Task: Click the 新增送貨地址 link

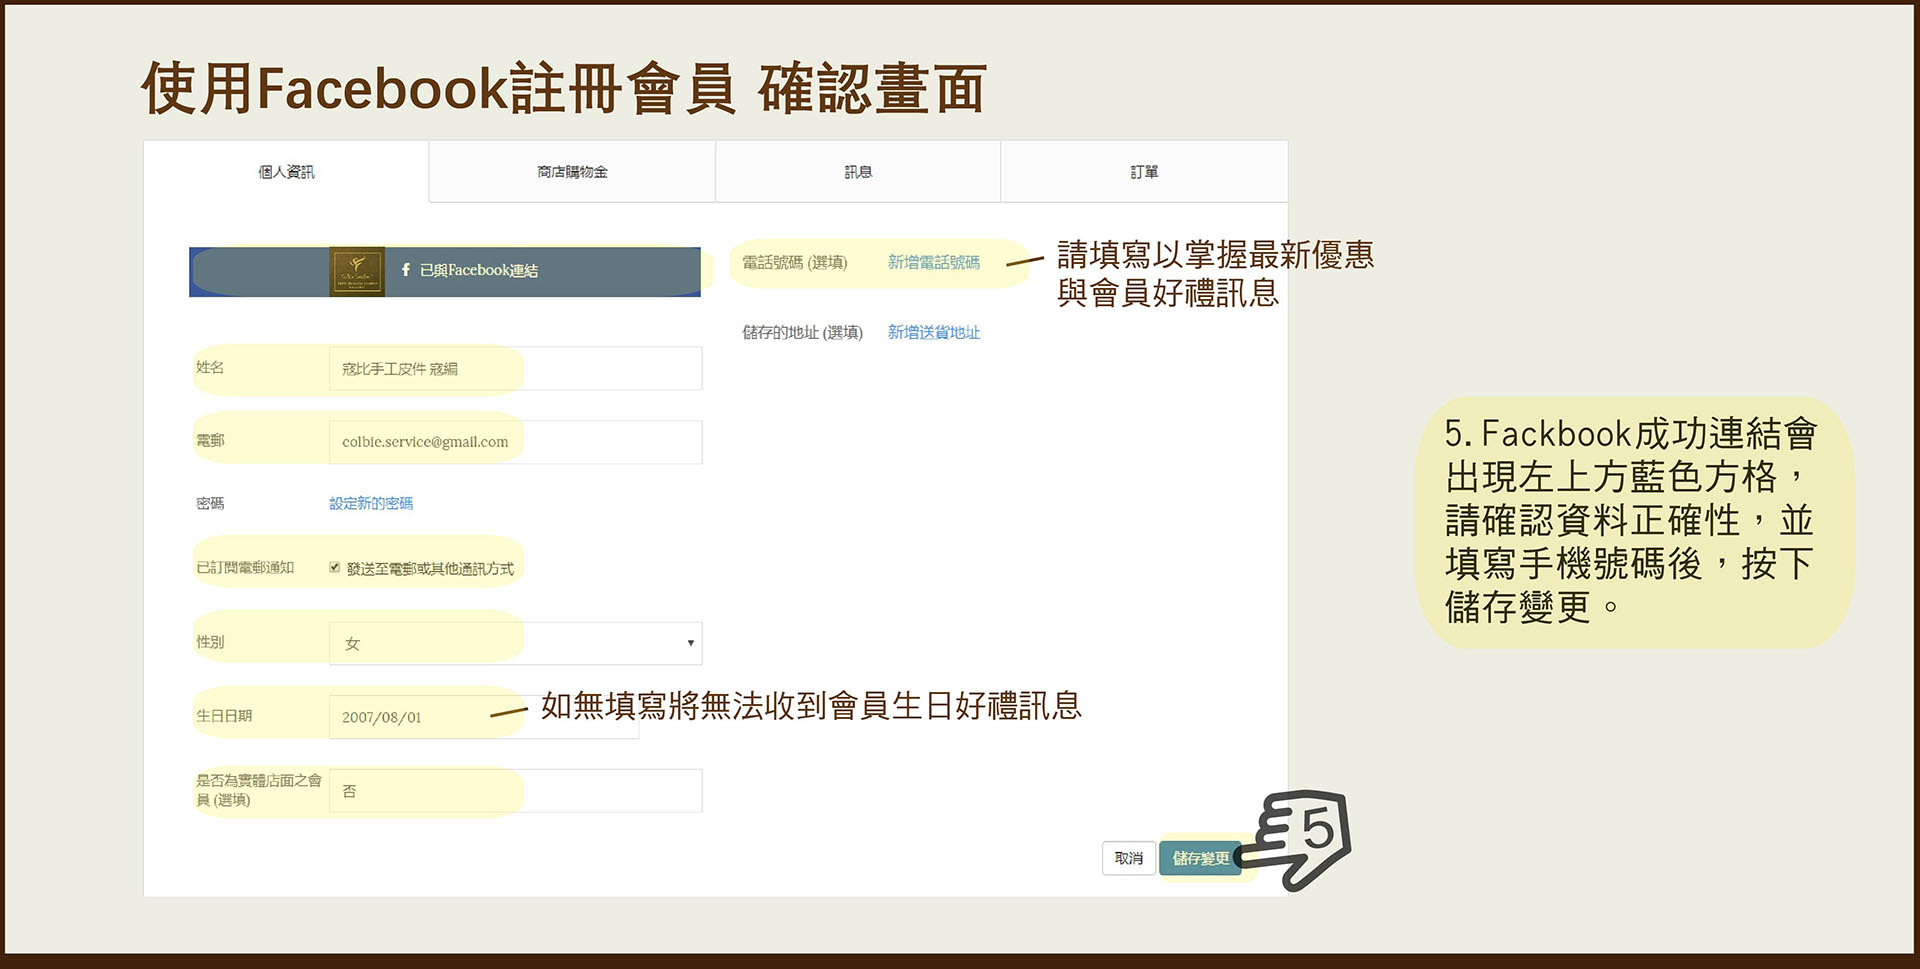Action: pyautogui.click(x=933, y=332)
